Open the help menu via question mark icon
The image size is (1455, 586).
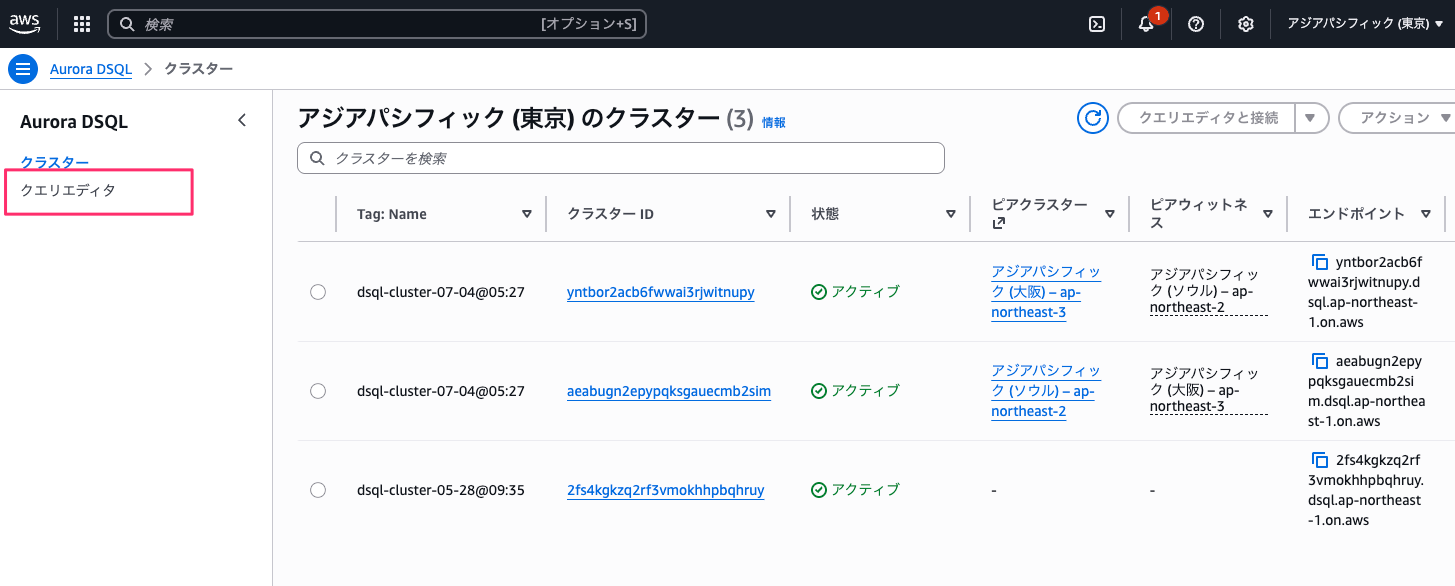[x=1195, y=24]
